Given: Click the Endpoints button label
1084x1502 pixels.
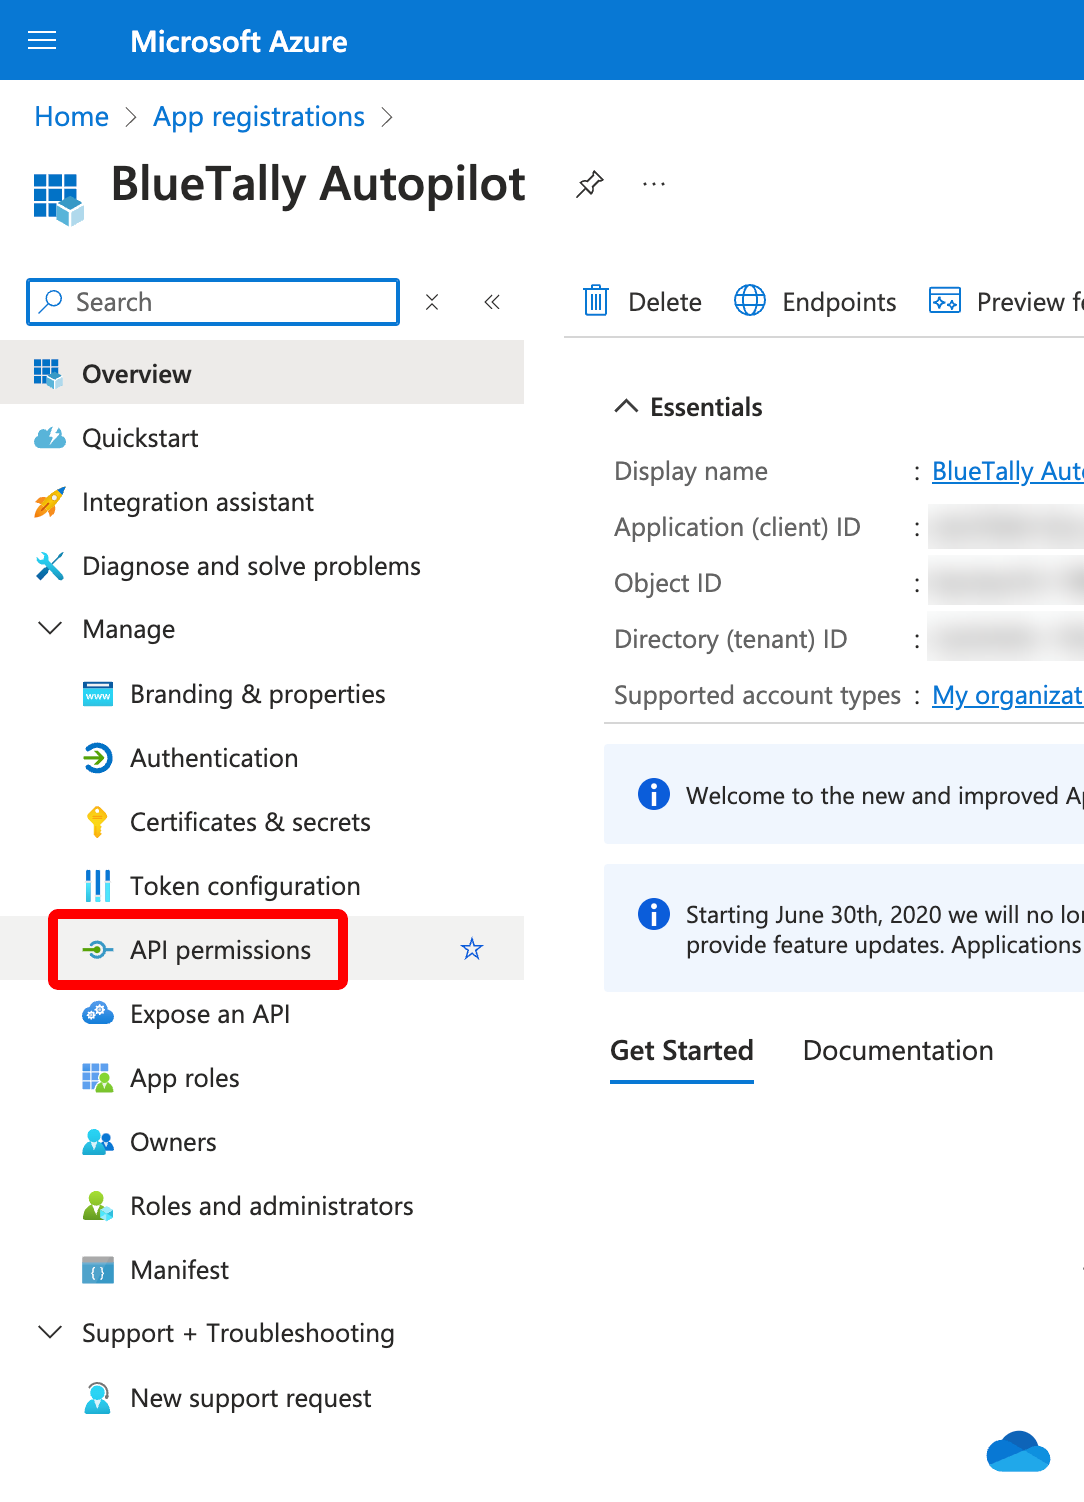Looking at the screenshot, I should (x=839, y=302).
